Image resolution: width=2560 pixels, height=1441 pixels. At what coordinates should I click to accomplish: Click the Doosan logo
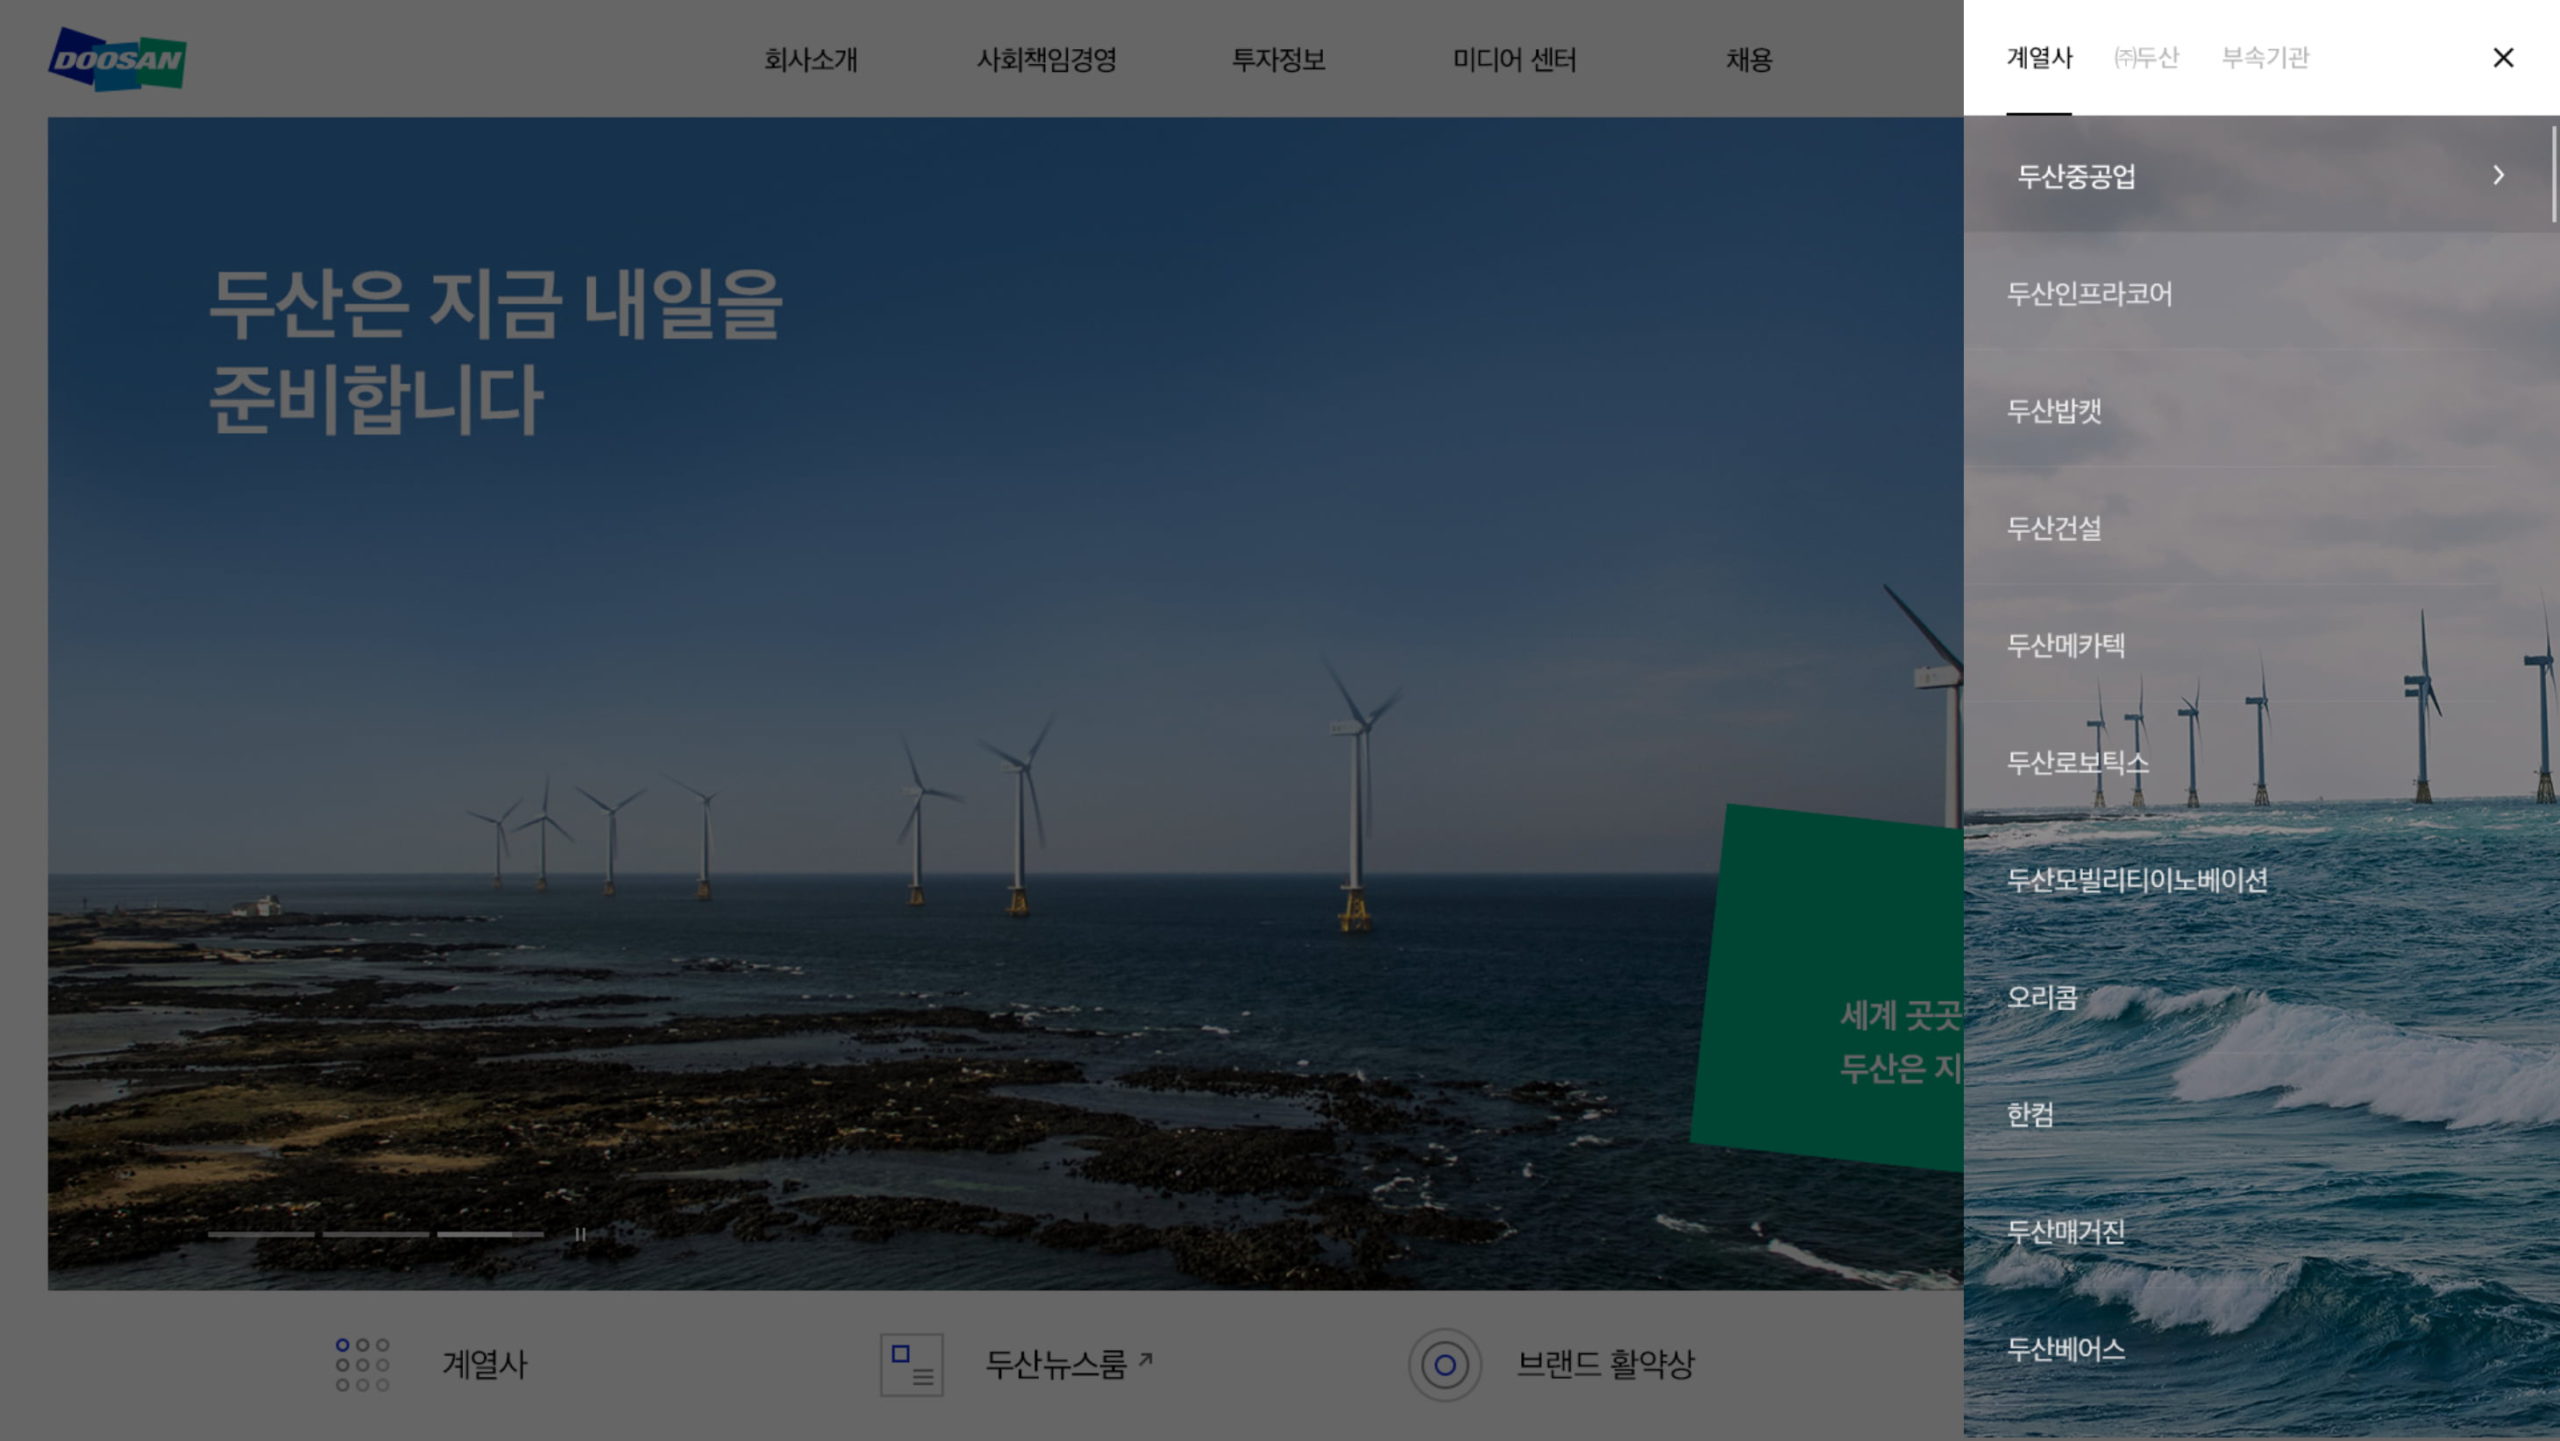(x=117, y=59)
